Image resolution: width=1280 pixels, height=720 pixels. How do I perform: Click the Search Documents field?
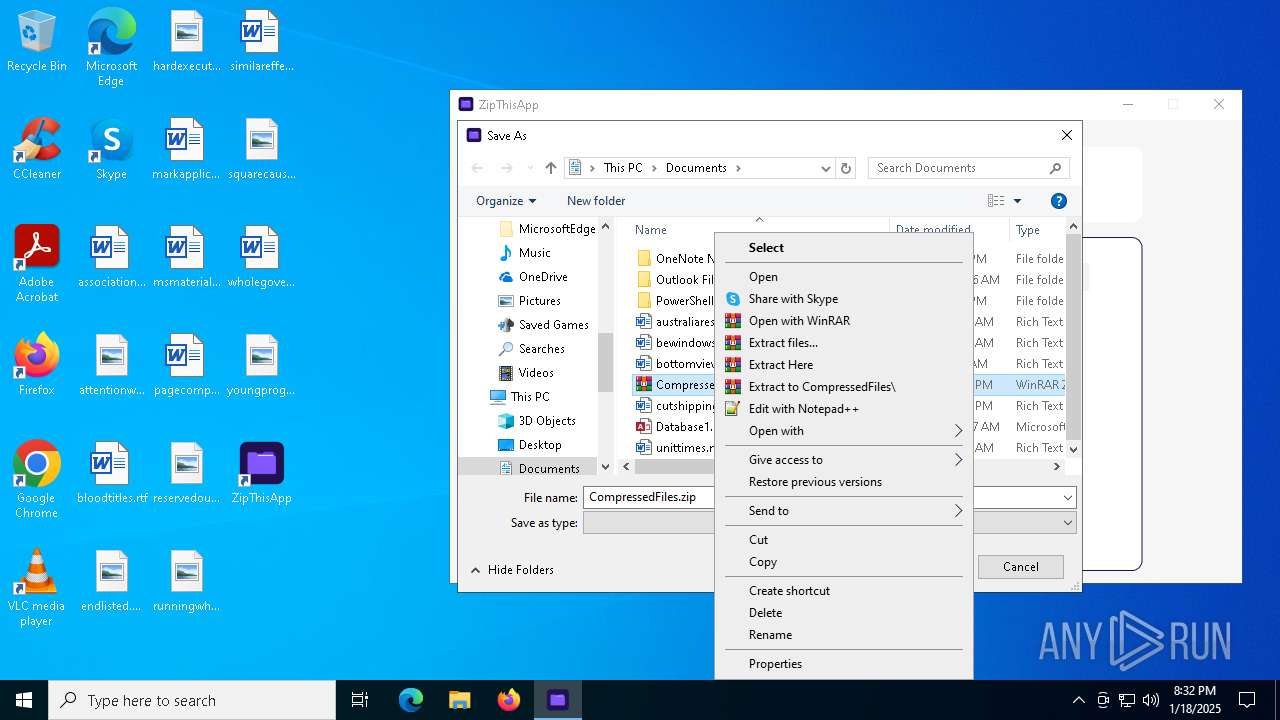point(968,168)
